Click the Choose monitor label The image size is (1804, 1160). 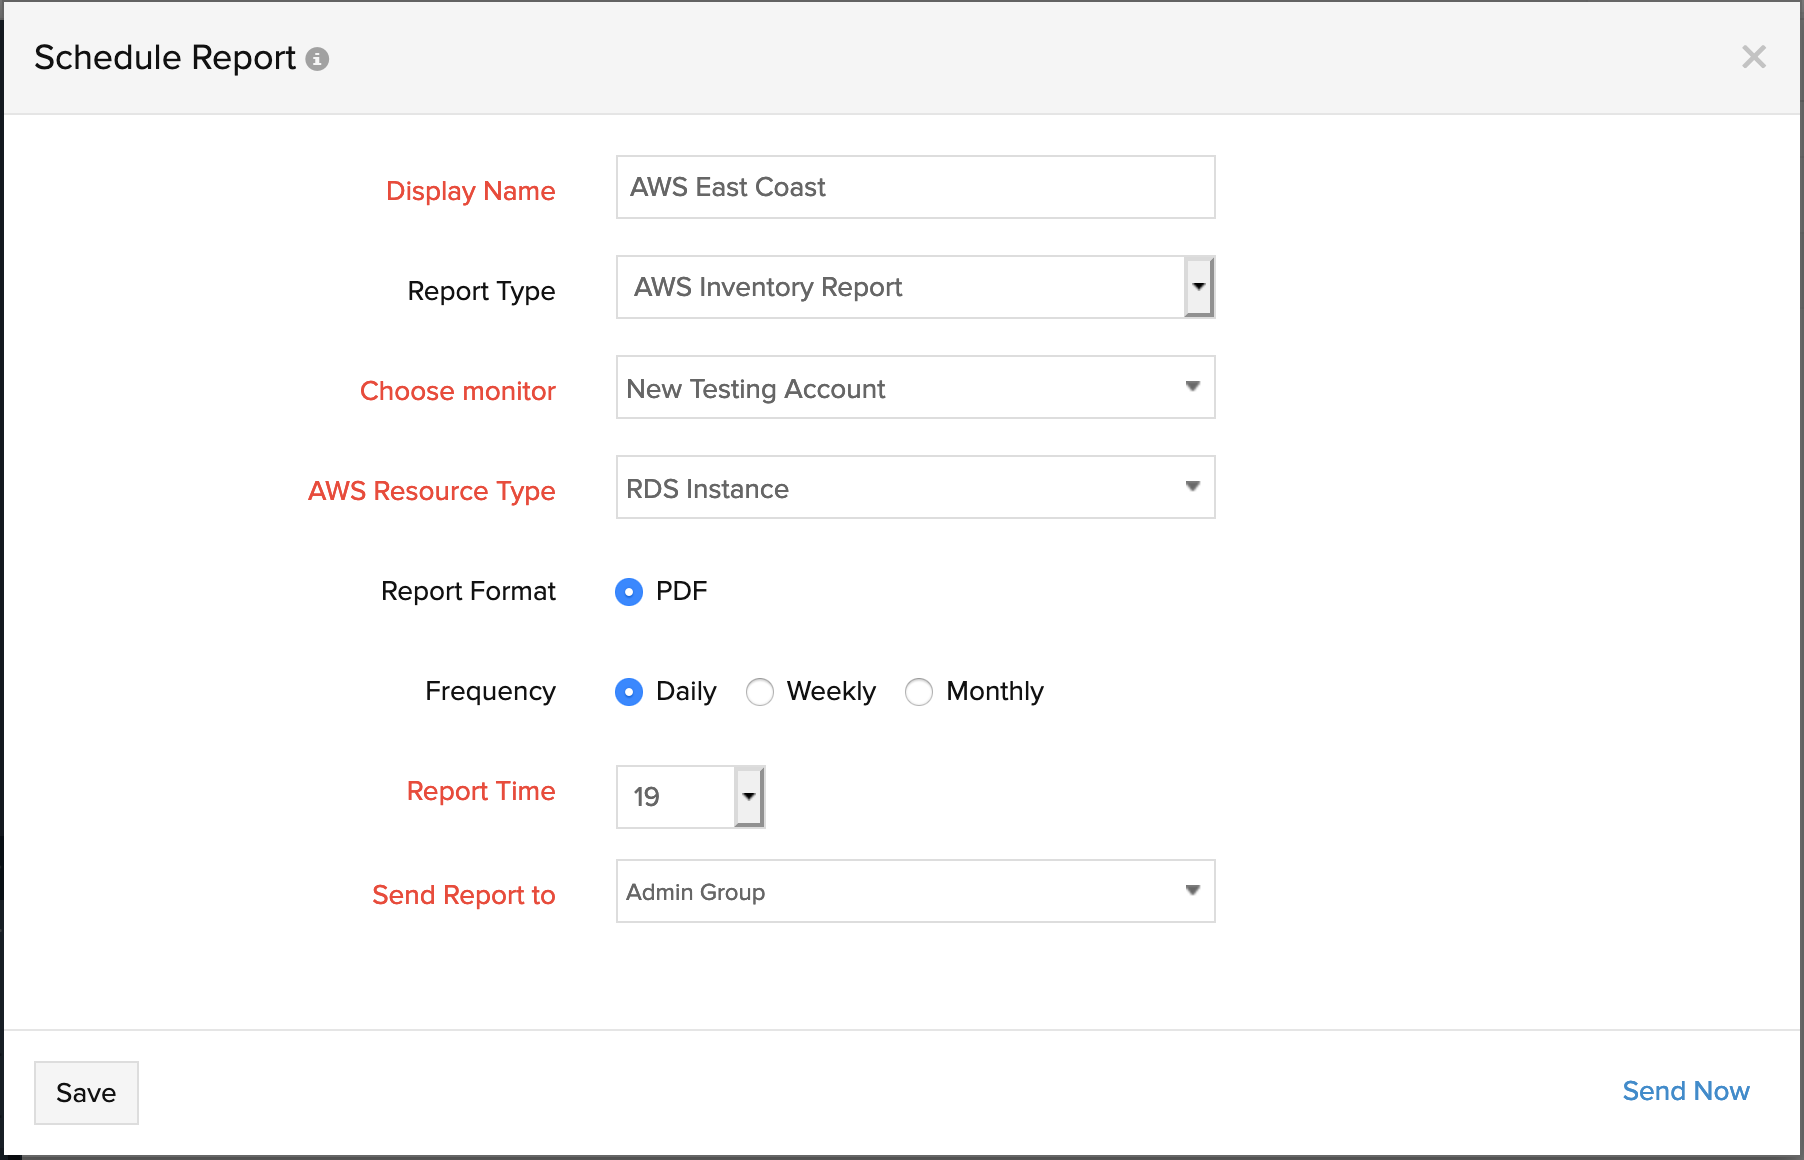point(457,391)
